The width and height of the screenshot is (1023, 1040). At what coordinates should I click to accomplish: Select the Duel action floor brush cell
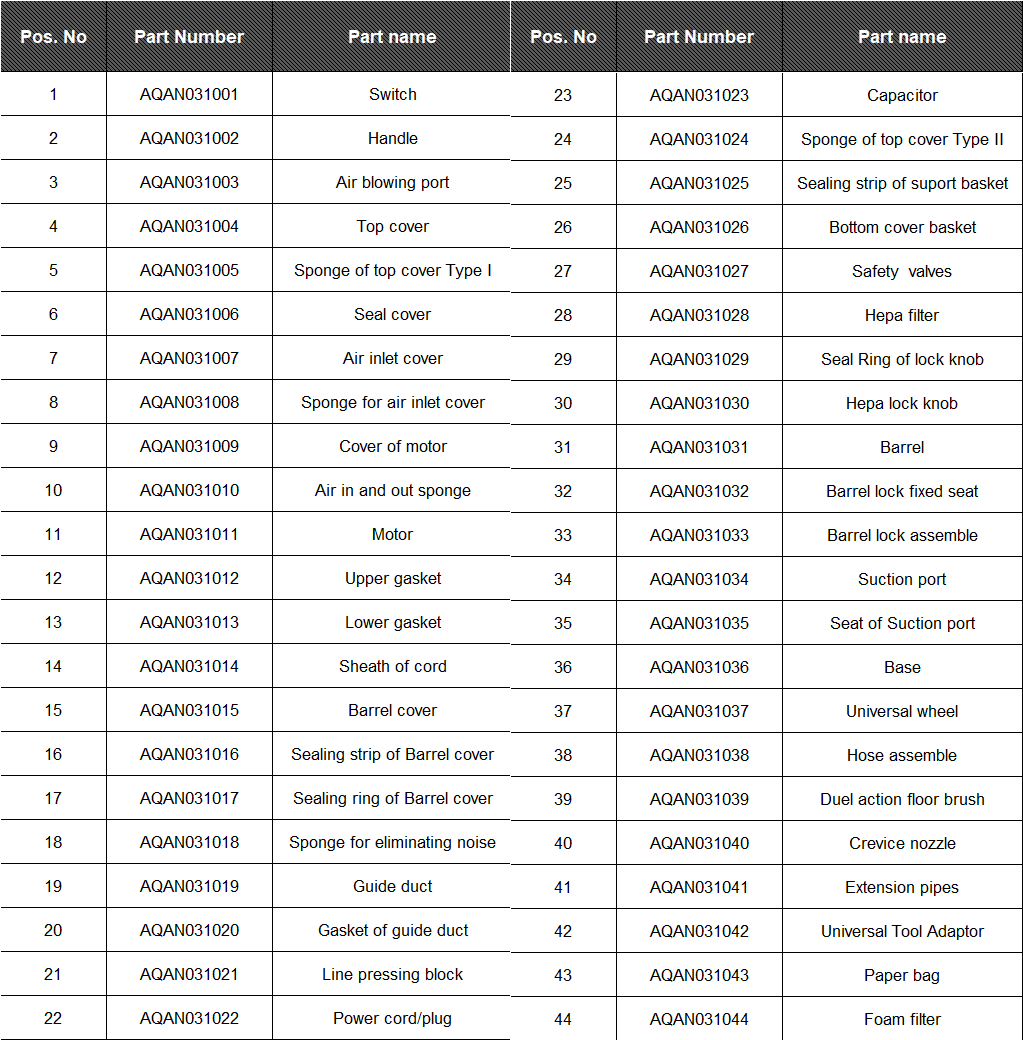[x=902, y=799]
